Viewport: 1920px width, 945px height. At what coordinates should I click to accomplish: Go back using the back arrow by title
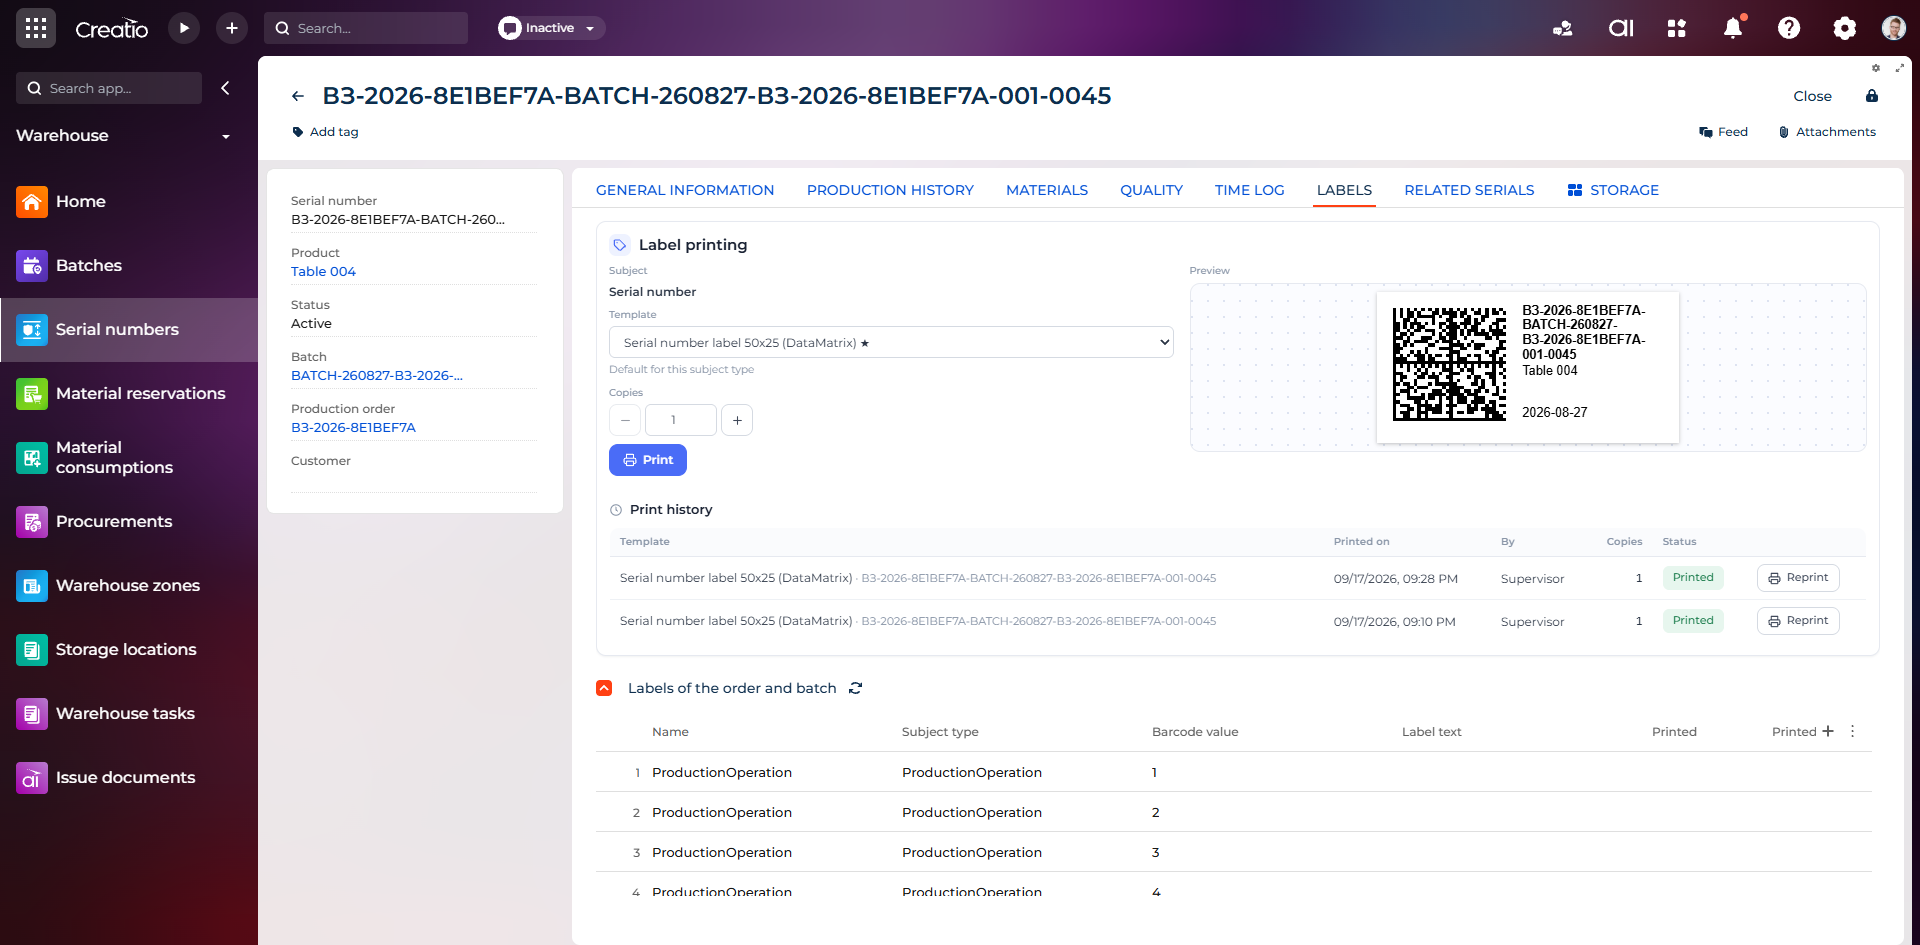[298, 96]
